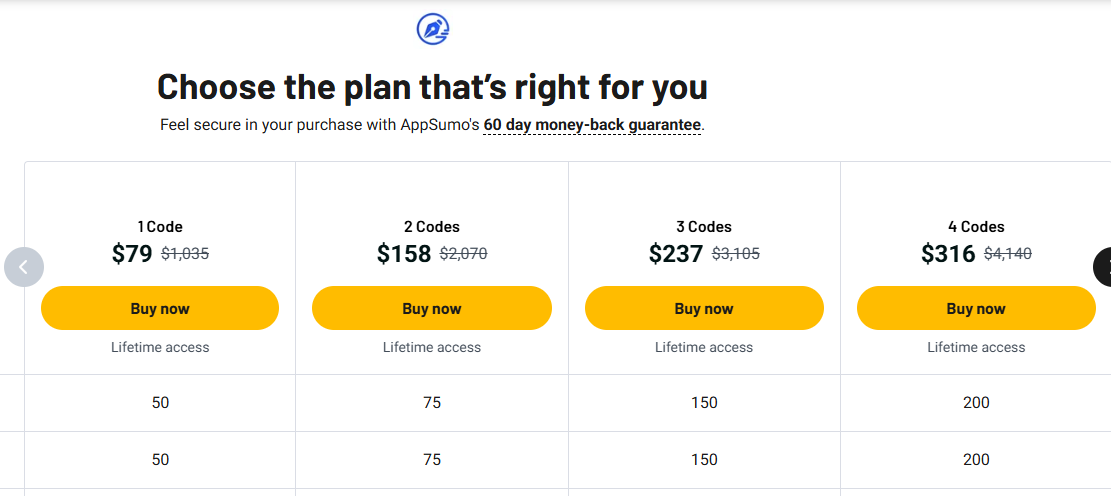The width and height of the screenshot is (1111, 496).
Task: Click the crossed-out $2,070 price
Action: click(464, 254)
